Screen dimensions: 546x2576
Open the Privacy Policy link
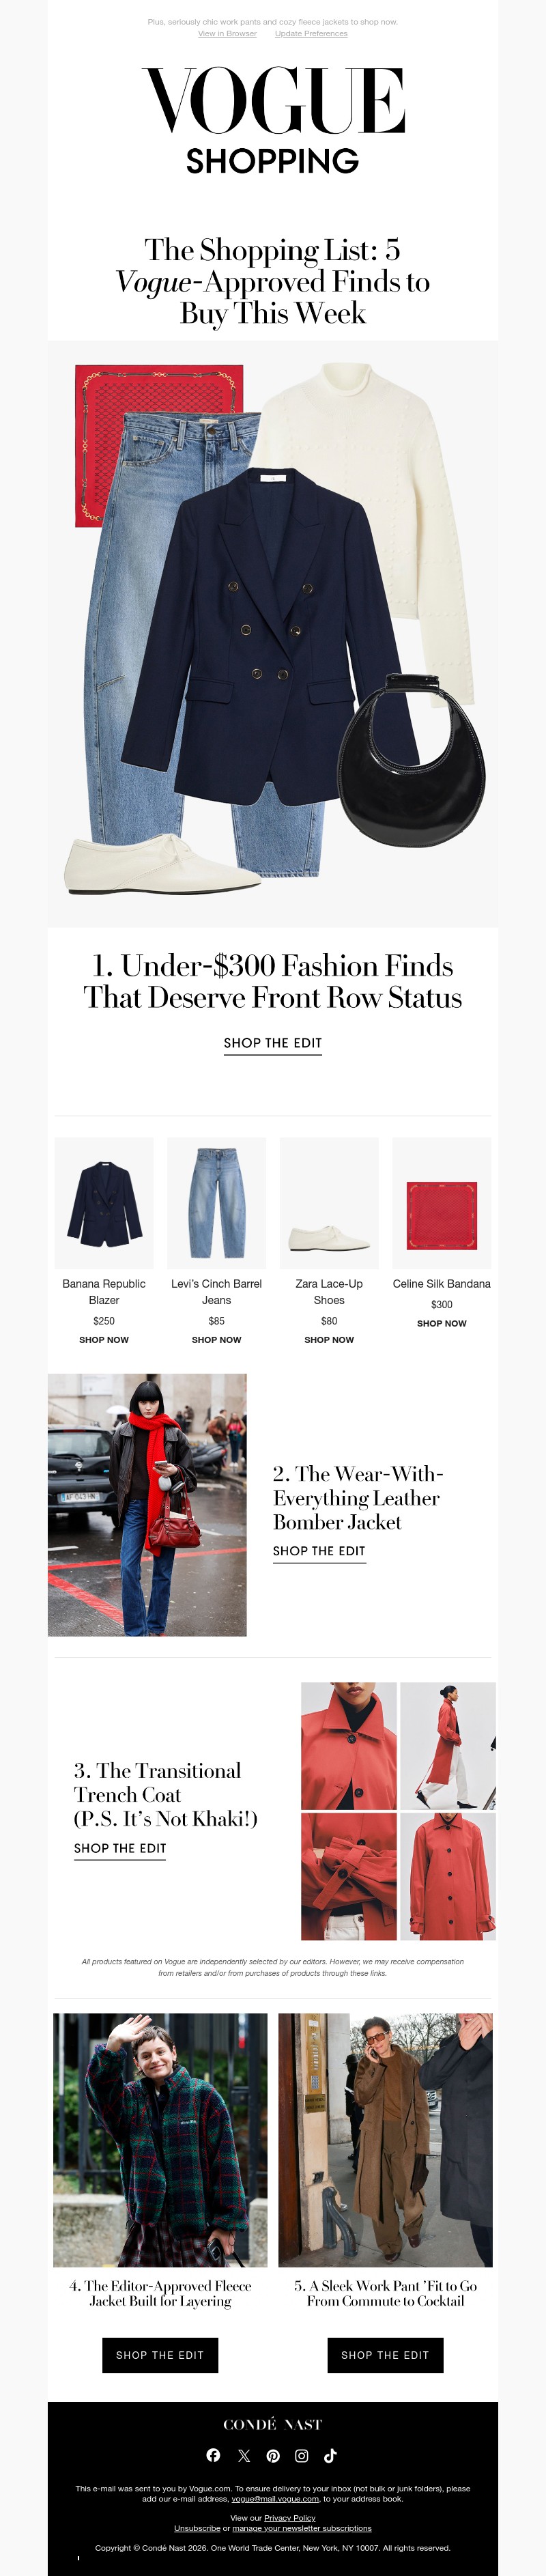(x=290, y=2518)
